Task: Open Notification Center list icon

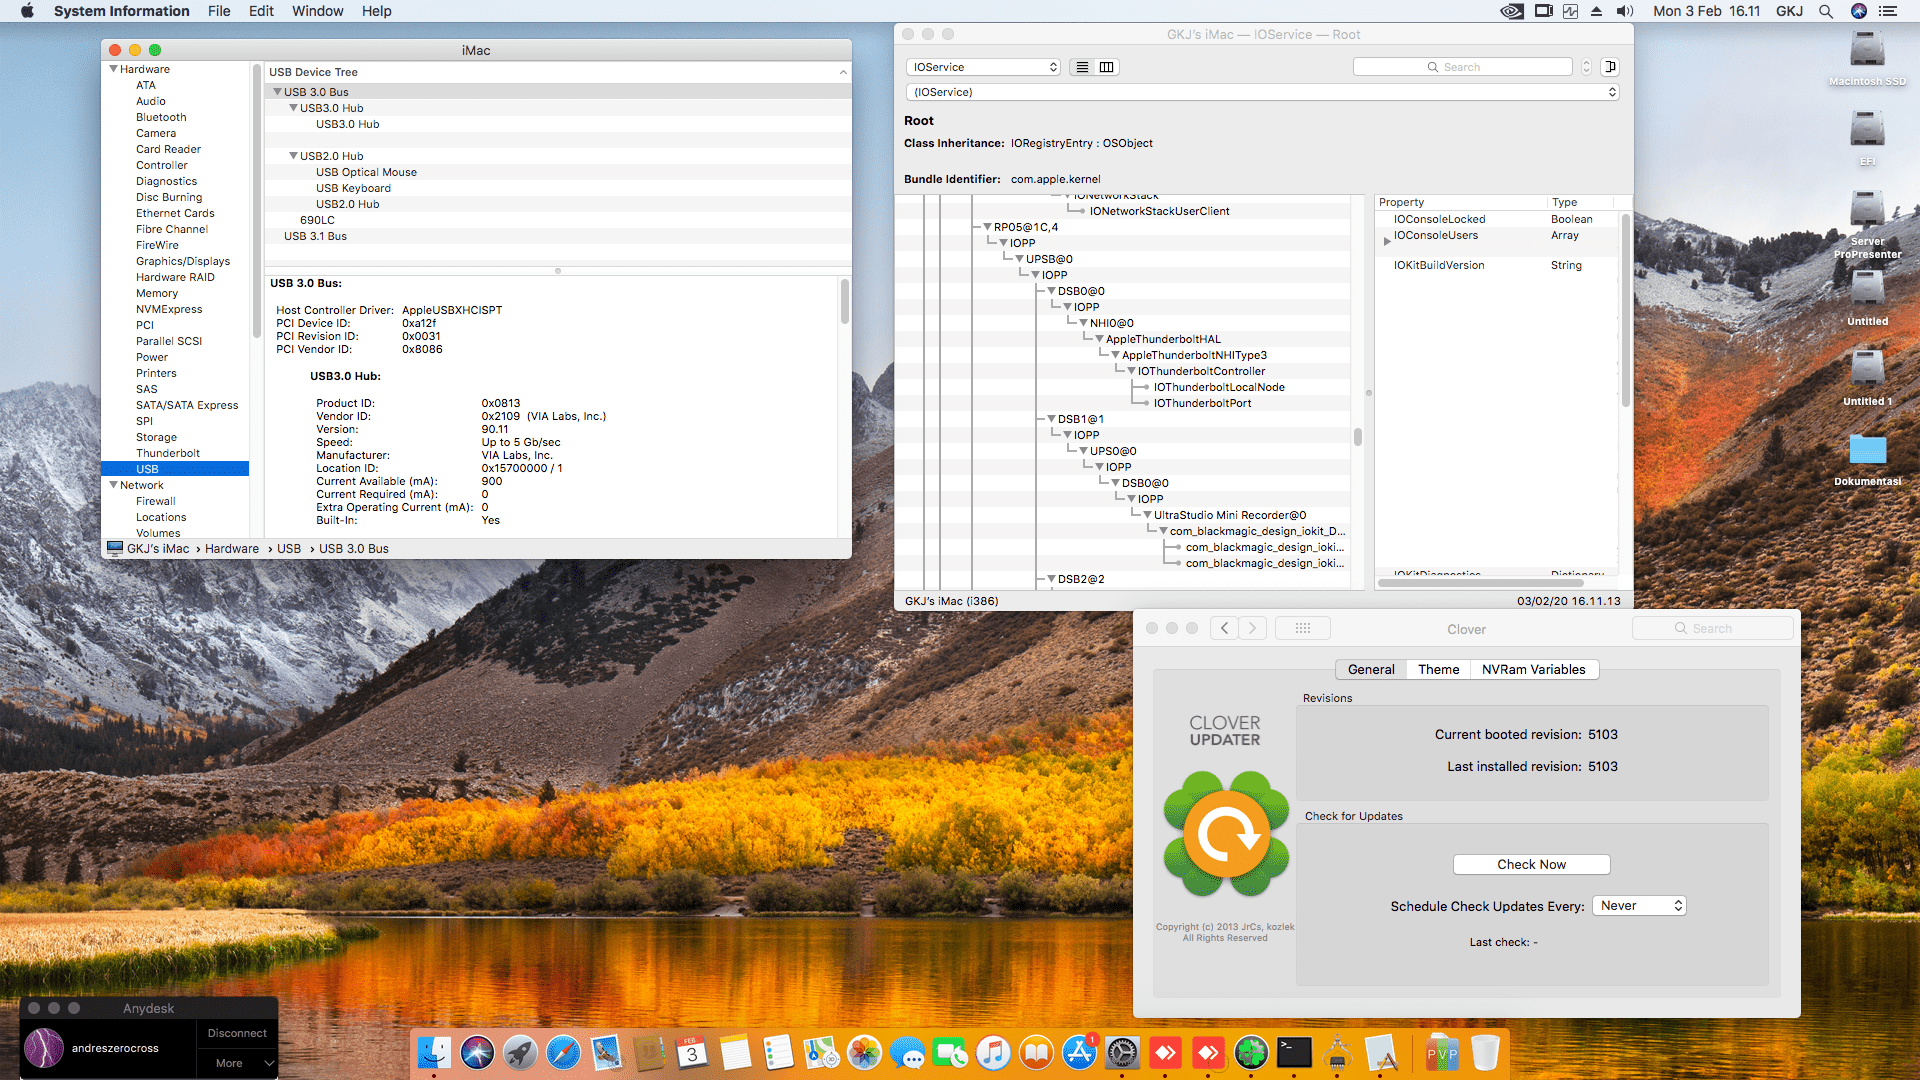Action: (x=1888, y=11)
